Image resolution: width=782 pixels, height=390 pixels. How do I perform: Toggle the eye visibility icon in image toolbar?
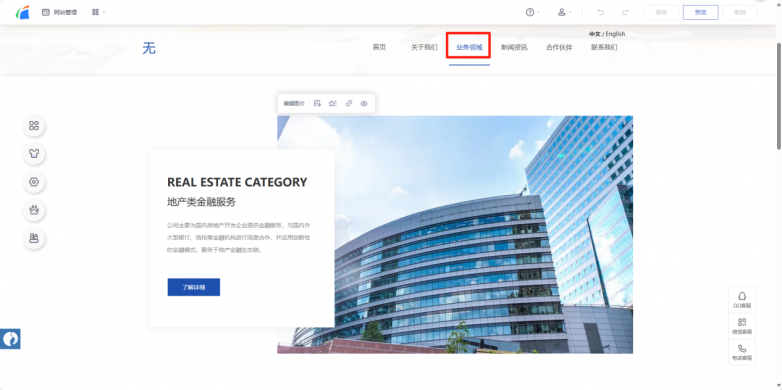coord(364,104)
